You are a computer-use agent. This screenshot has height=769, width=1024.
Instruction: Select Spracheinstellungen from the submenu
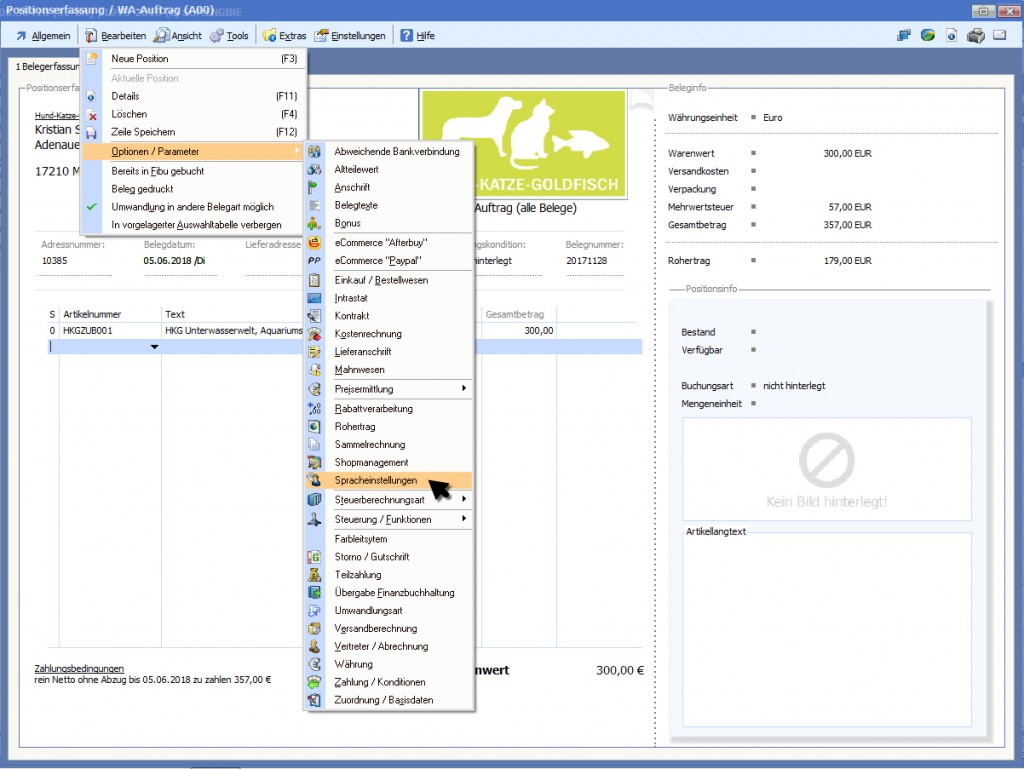point(376,481)
